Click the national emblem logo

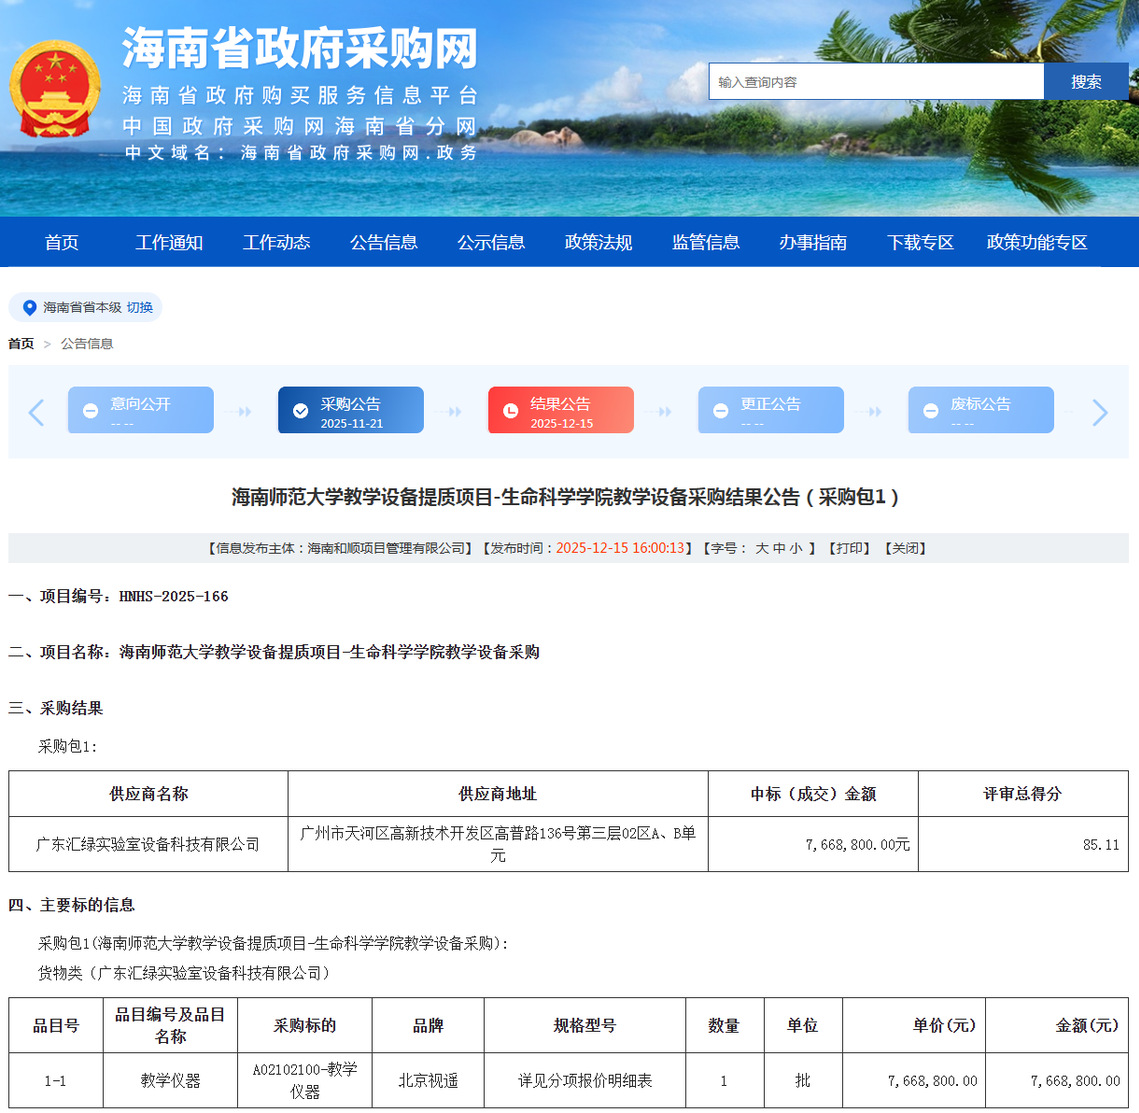click(55, 90)
